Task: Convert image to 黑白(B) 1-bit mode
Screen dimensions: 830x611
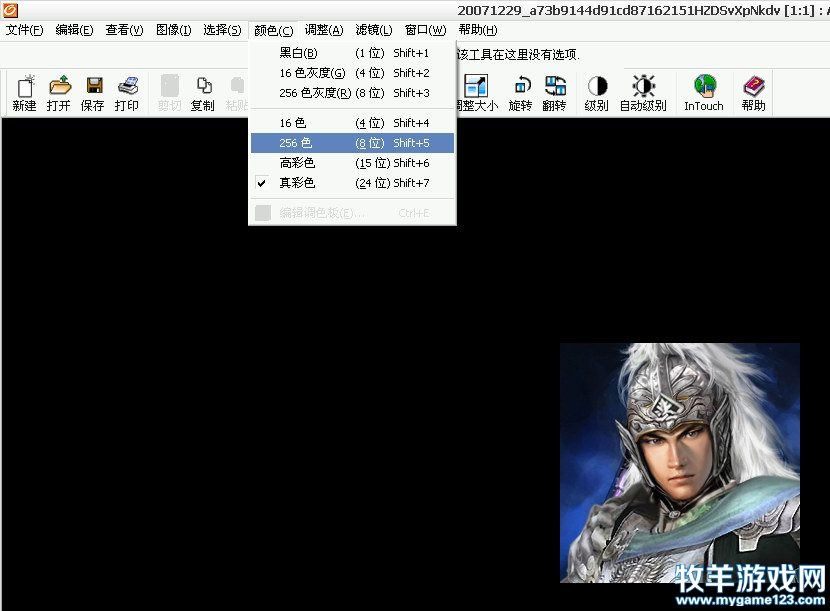Action: pyautogui.click(x=353, y=53)
